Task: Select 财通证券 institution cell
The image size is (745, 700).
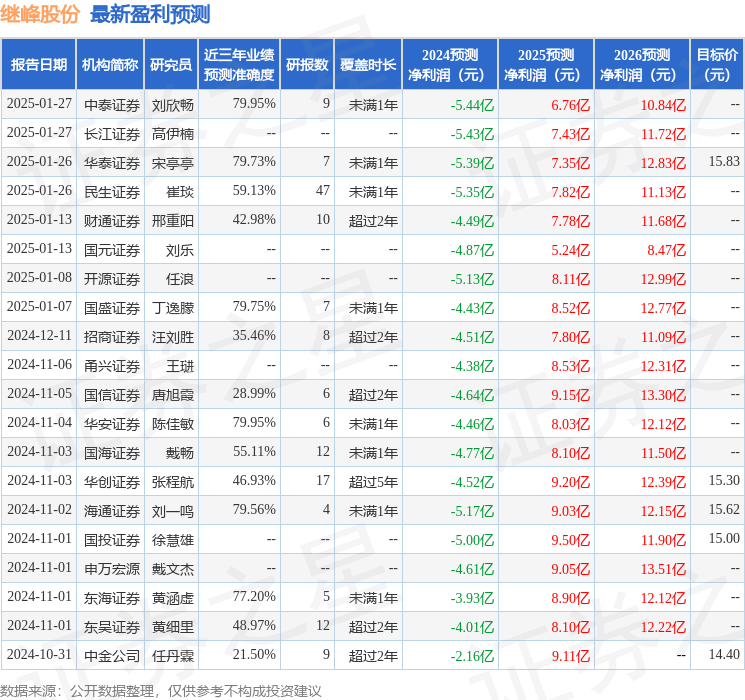Action: click(x=112, y=221)
